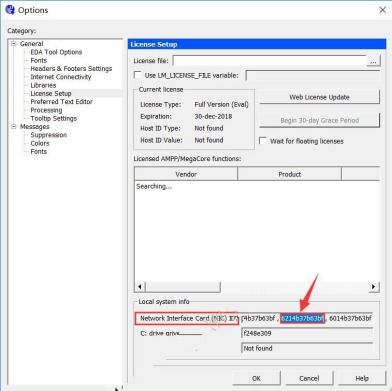Click the OK button
Screen dimensions: 392x391
click(256, 378)
